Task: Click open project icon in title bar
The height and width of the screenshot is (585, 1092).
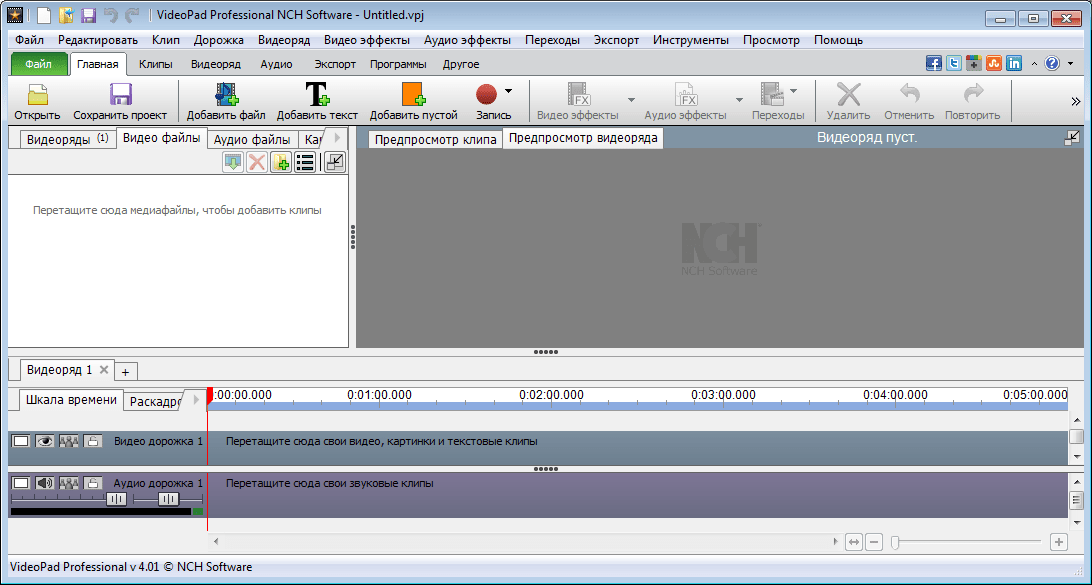Action: tap(66, 15)
